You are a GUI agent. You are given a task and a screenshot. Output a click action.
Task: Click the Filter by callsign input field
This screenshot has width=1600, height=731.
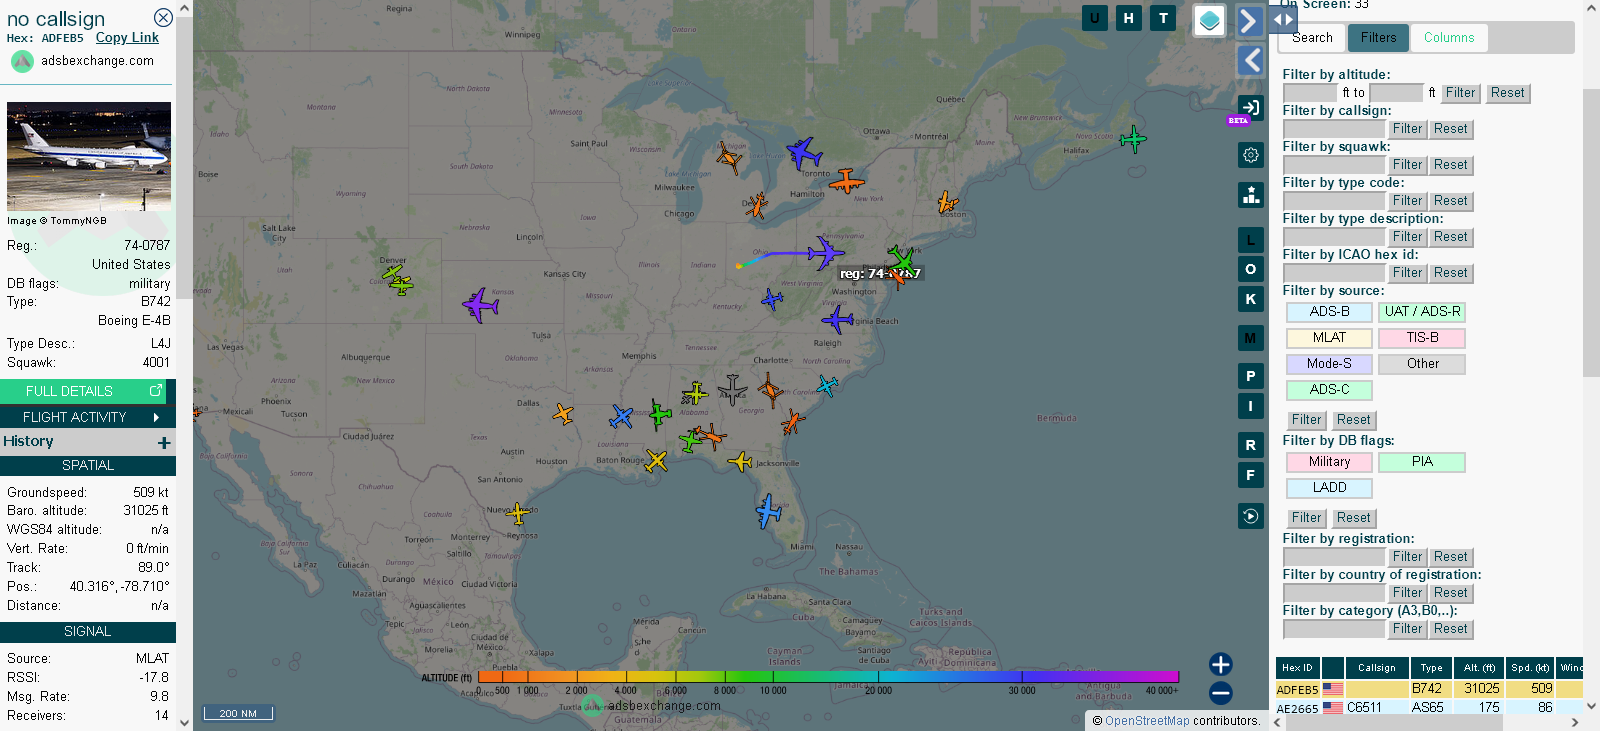click(x=1334, y=129)
